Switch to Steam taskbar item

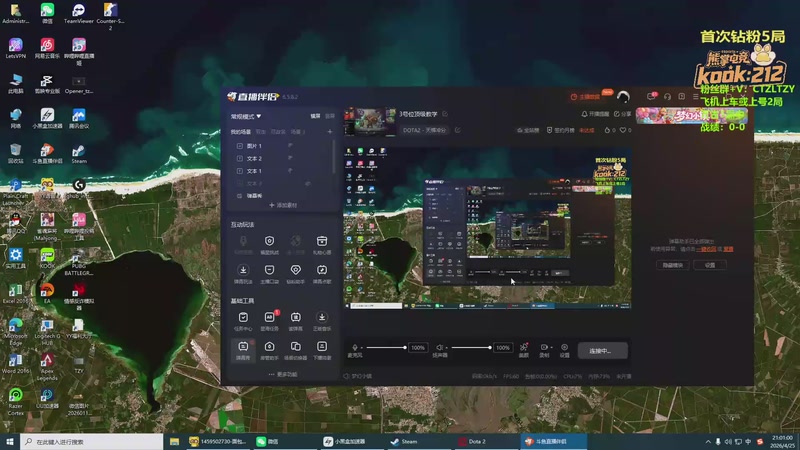419,441
